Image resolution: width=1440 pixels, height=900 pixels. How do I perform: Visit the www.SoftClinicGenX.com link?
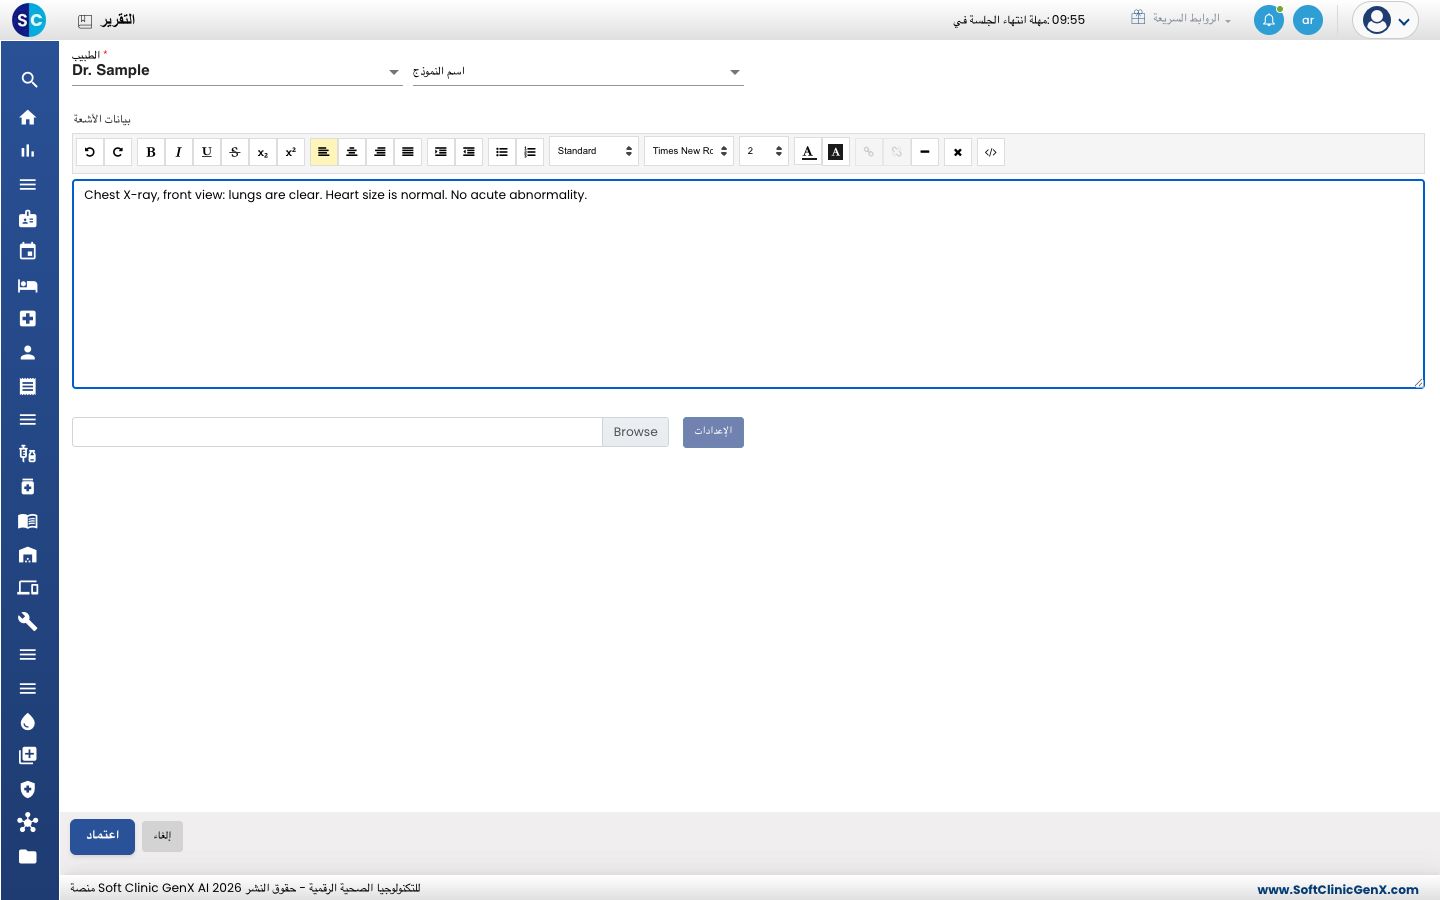(1338, 889)
